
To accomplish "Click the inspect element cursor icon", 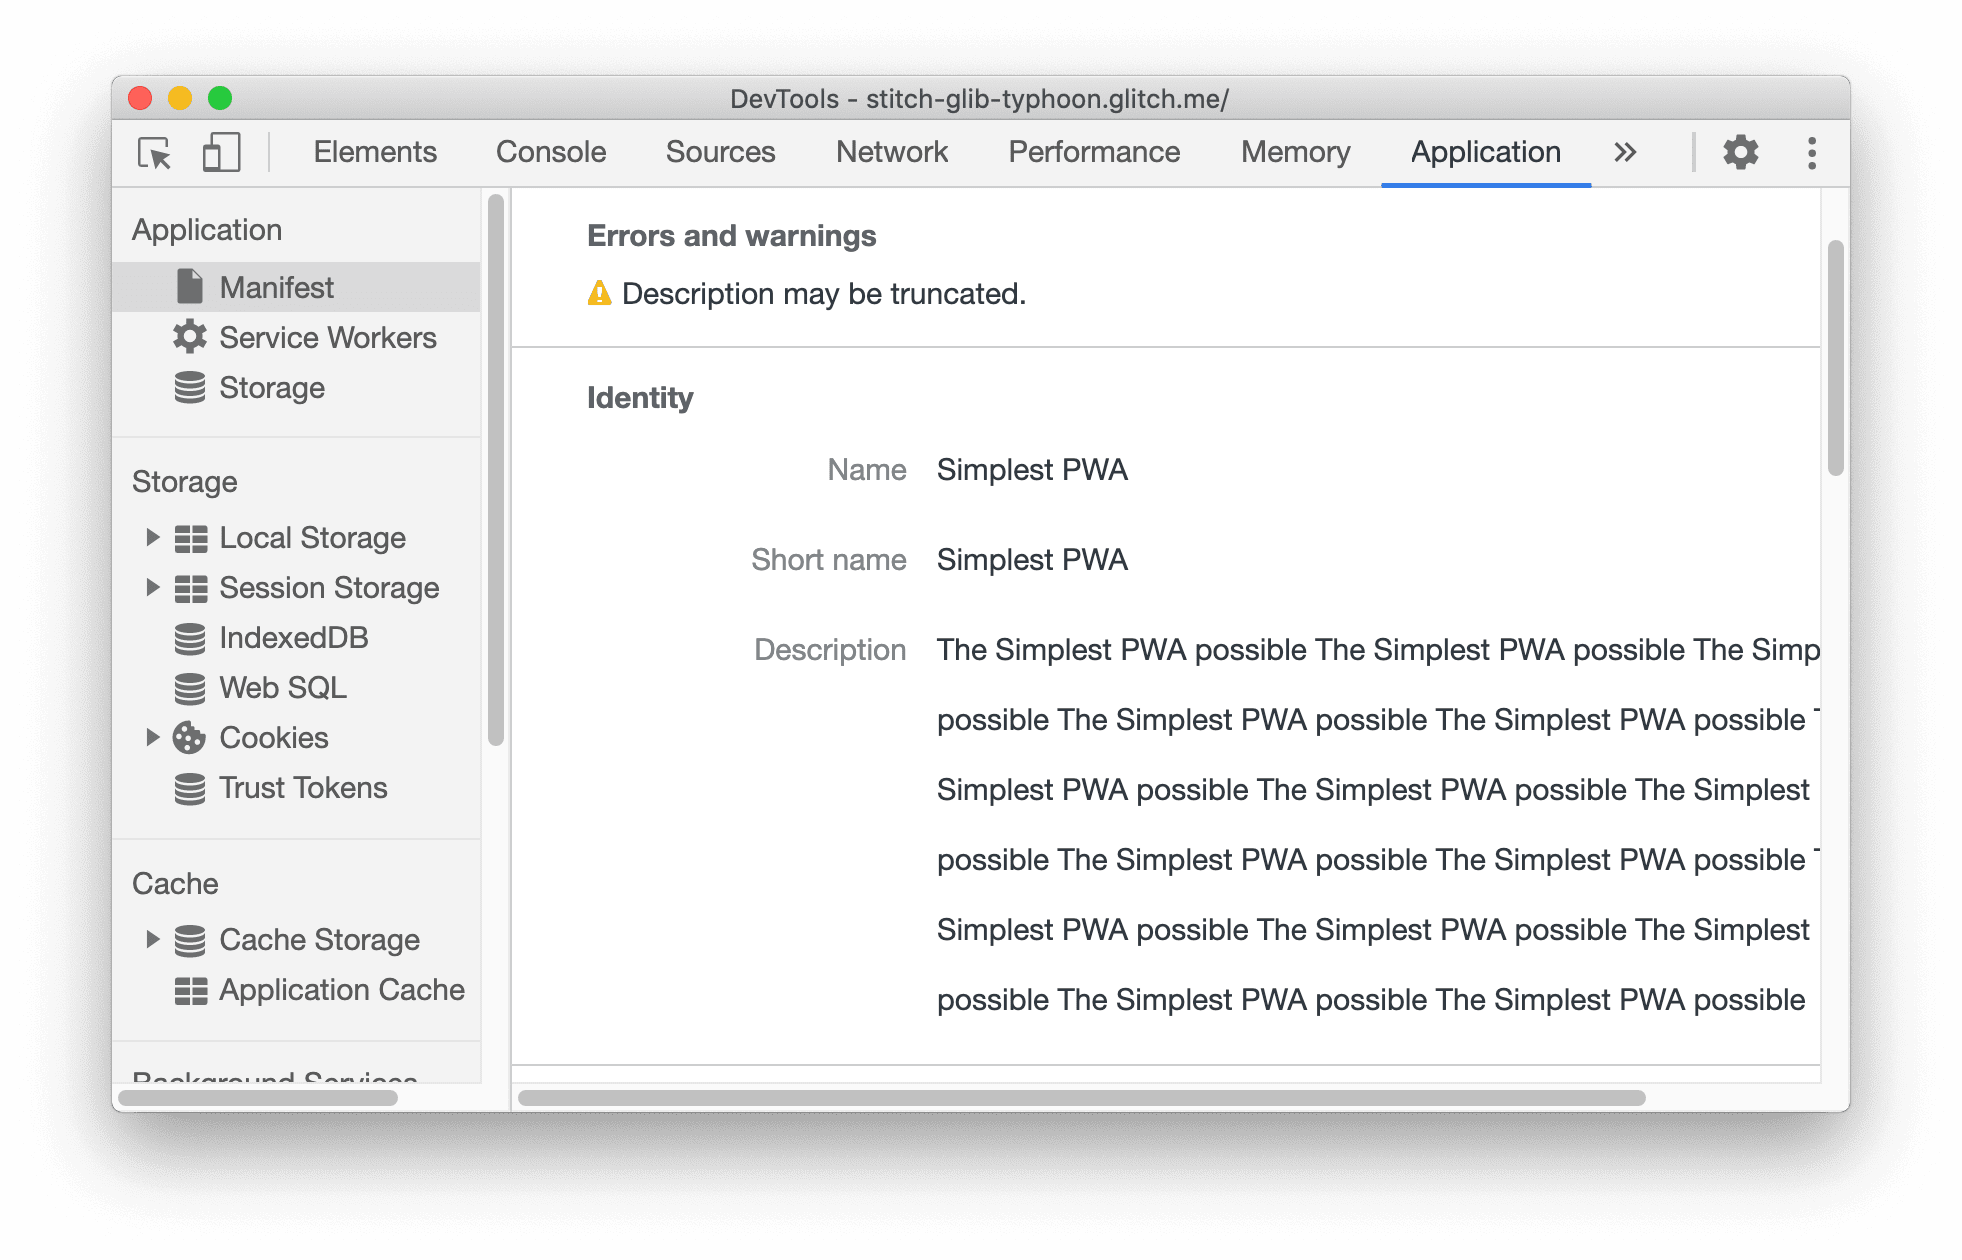I will tap(156, 153).
